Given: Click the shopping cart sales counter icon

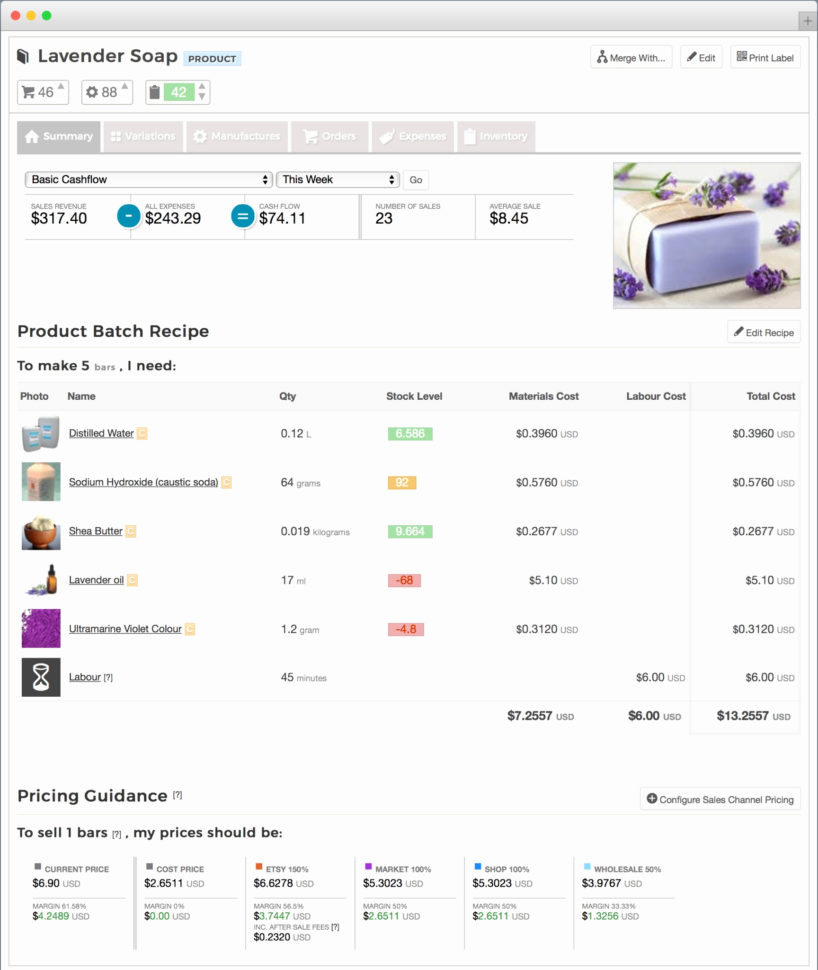Looking at the screenshot, I should pos(28,92).
